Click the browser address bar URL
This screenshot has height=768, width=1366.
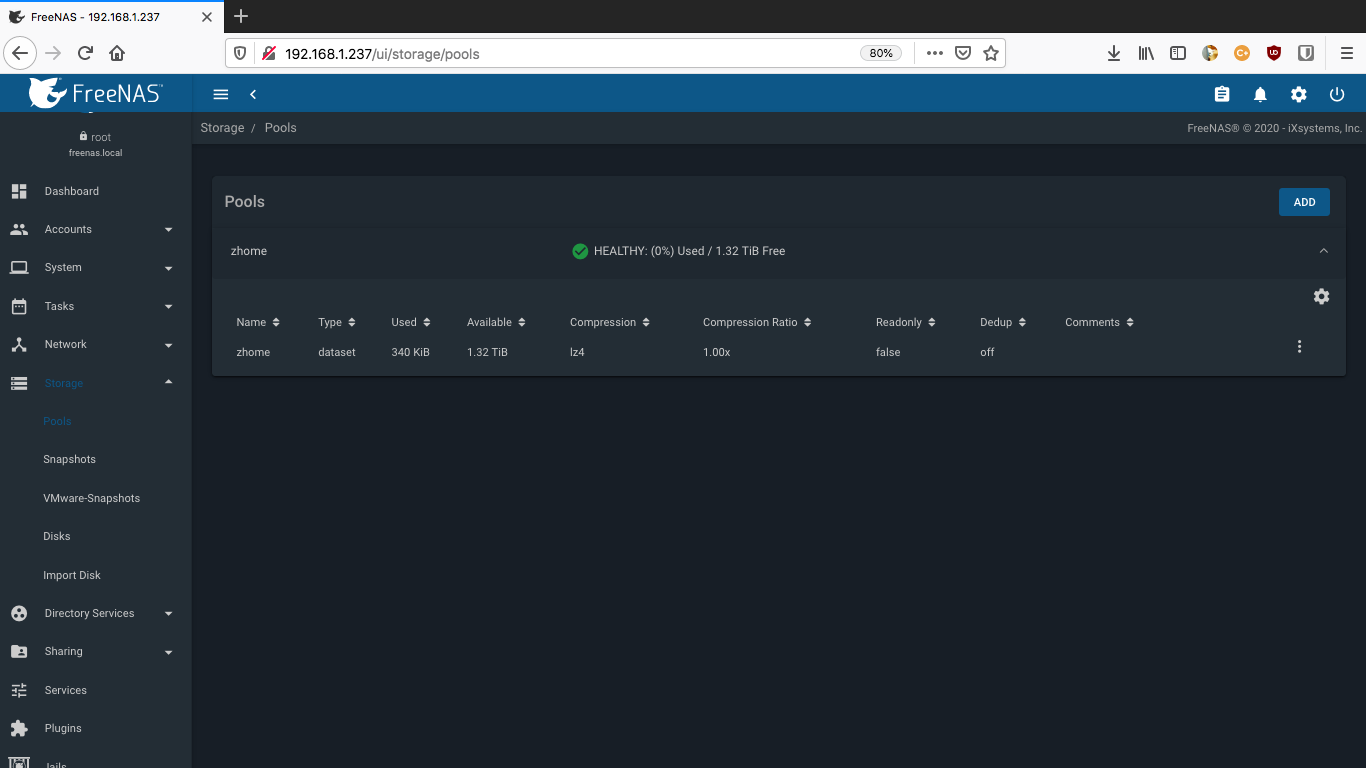(x=382, y=53)
